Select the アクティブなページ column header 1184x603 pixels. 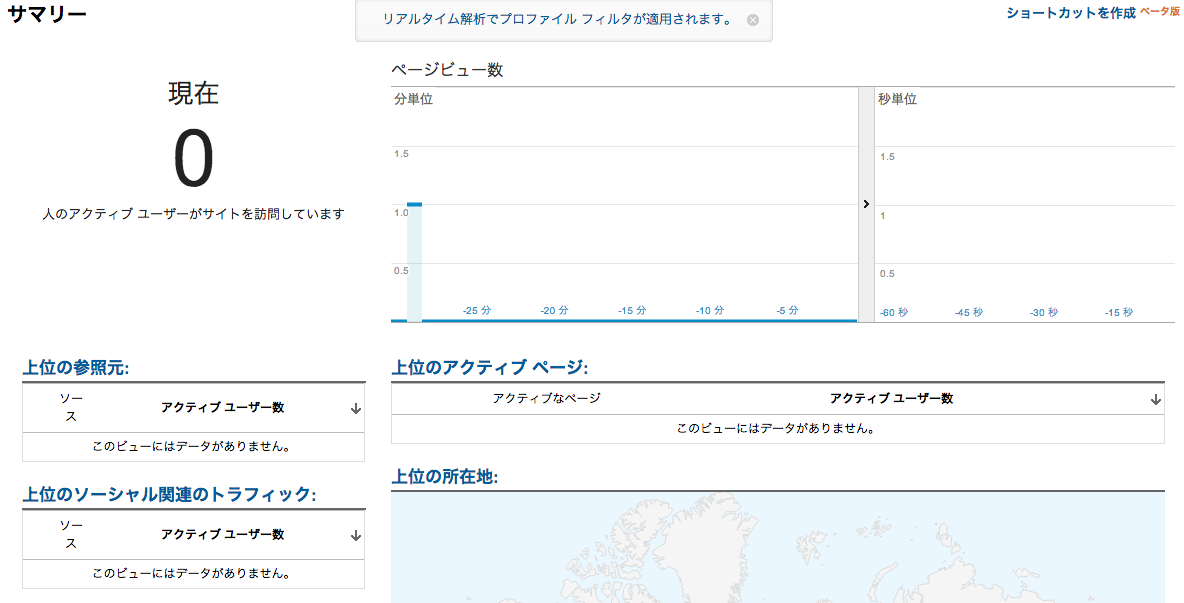tap(546, 398)
